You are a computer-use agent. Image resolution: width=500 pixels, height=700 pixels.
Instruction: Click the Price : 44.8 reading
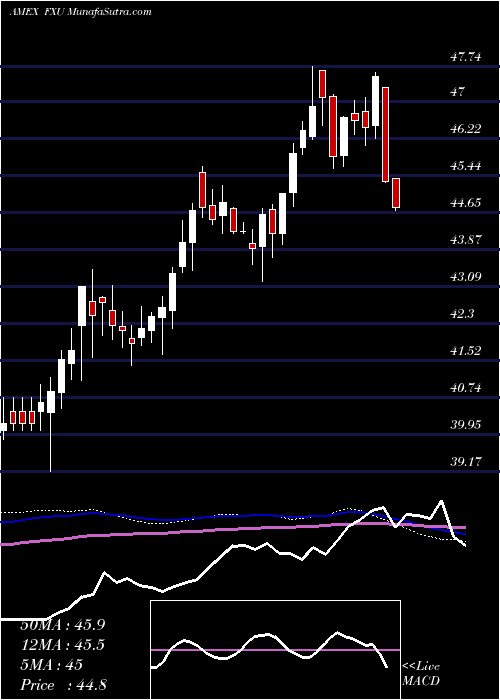[63, 685]
